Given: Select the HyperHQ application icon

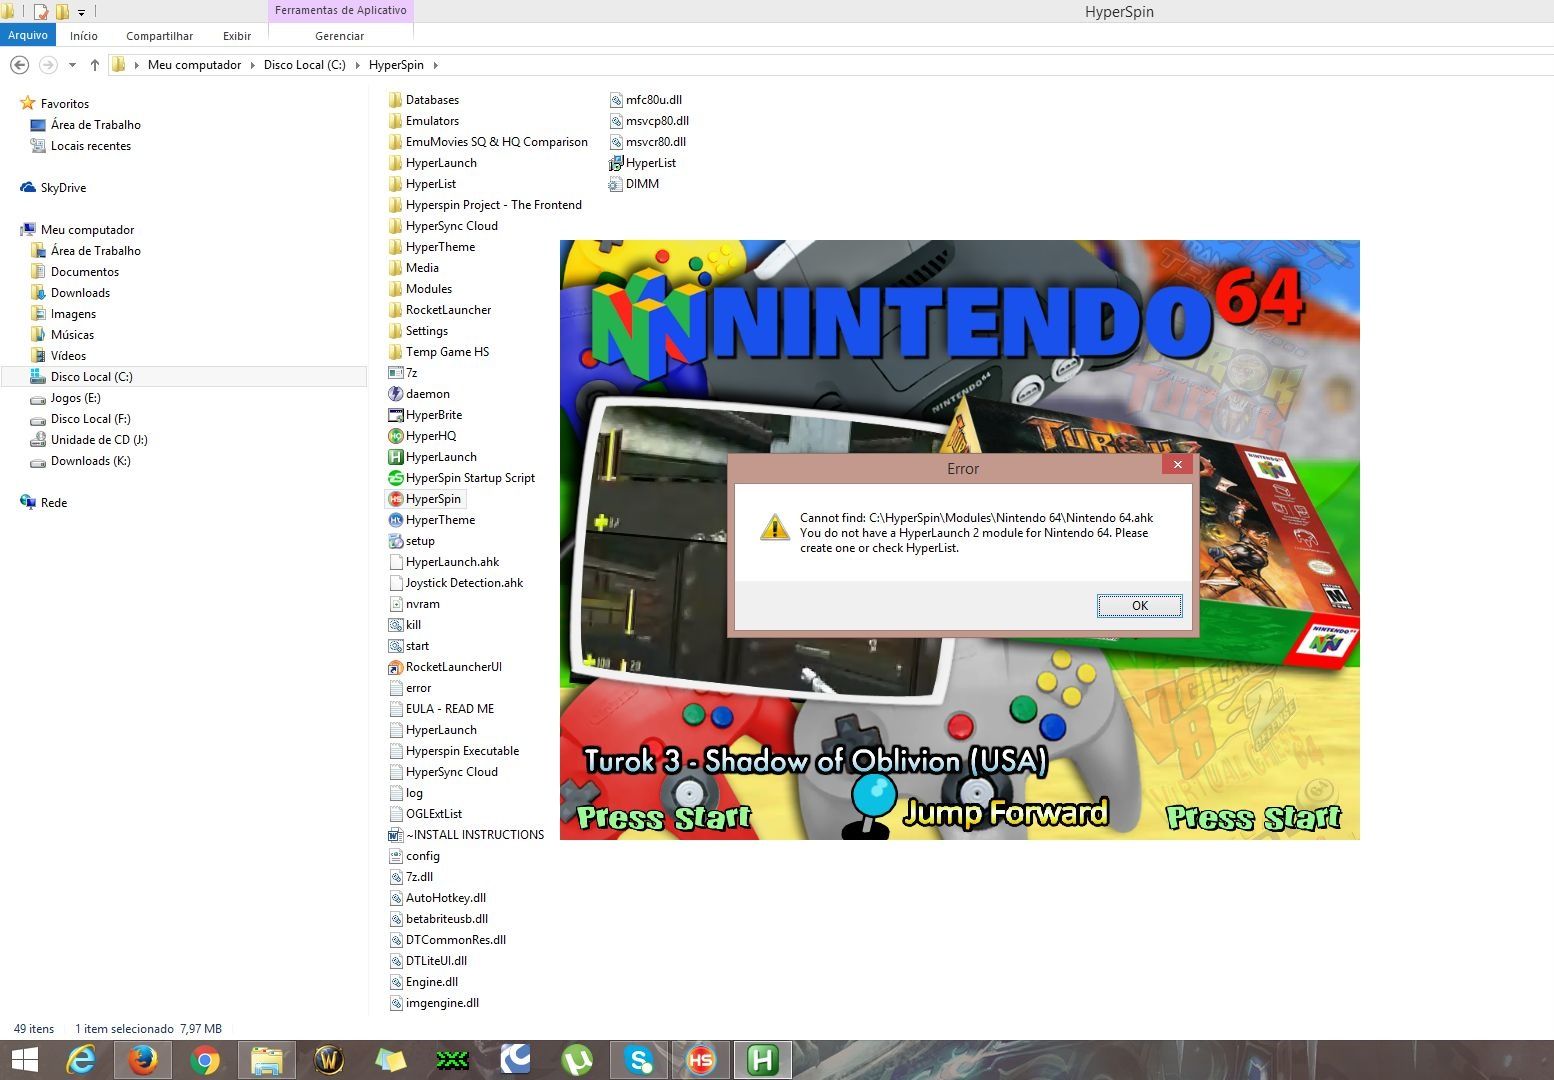Looking at the screenshot, I should pyautogui.click(x=396, y=436).
